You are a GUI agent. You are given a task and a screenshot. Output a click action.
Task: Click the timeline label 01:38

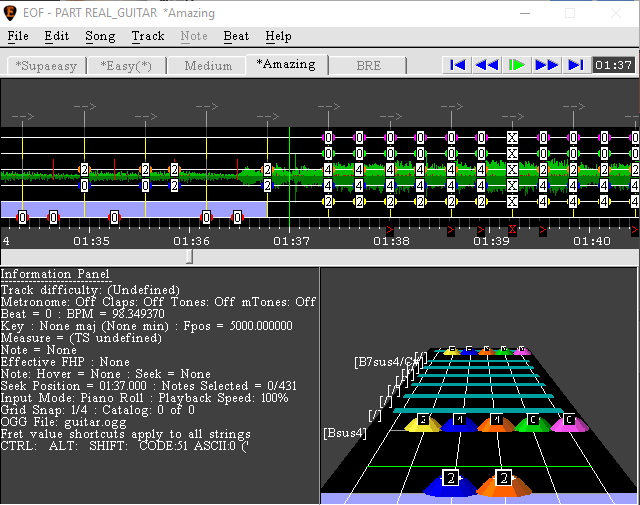[391, 241]
